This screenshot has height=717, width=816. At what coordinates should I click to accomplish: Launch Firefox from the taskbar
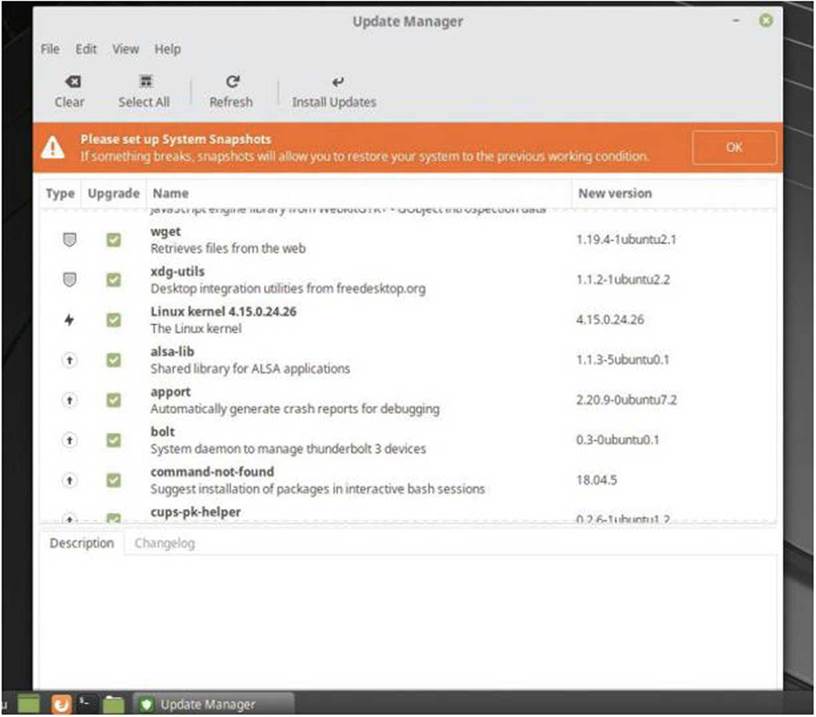coord(61,705)
